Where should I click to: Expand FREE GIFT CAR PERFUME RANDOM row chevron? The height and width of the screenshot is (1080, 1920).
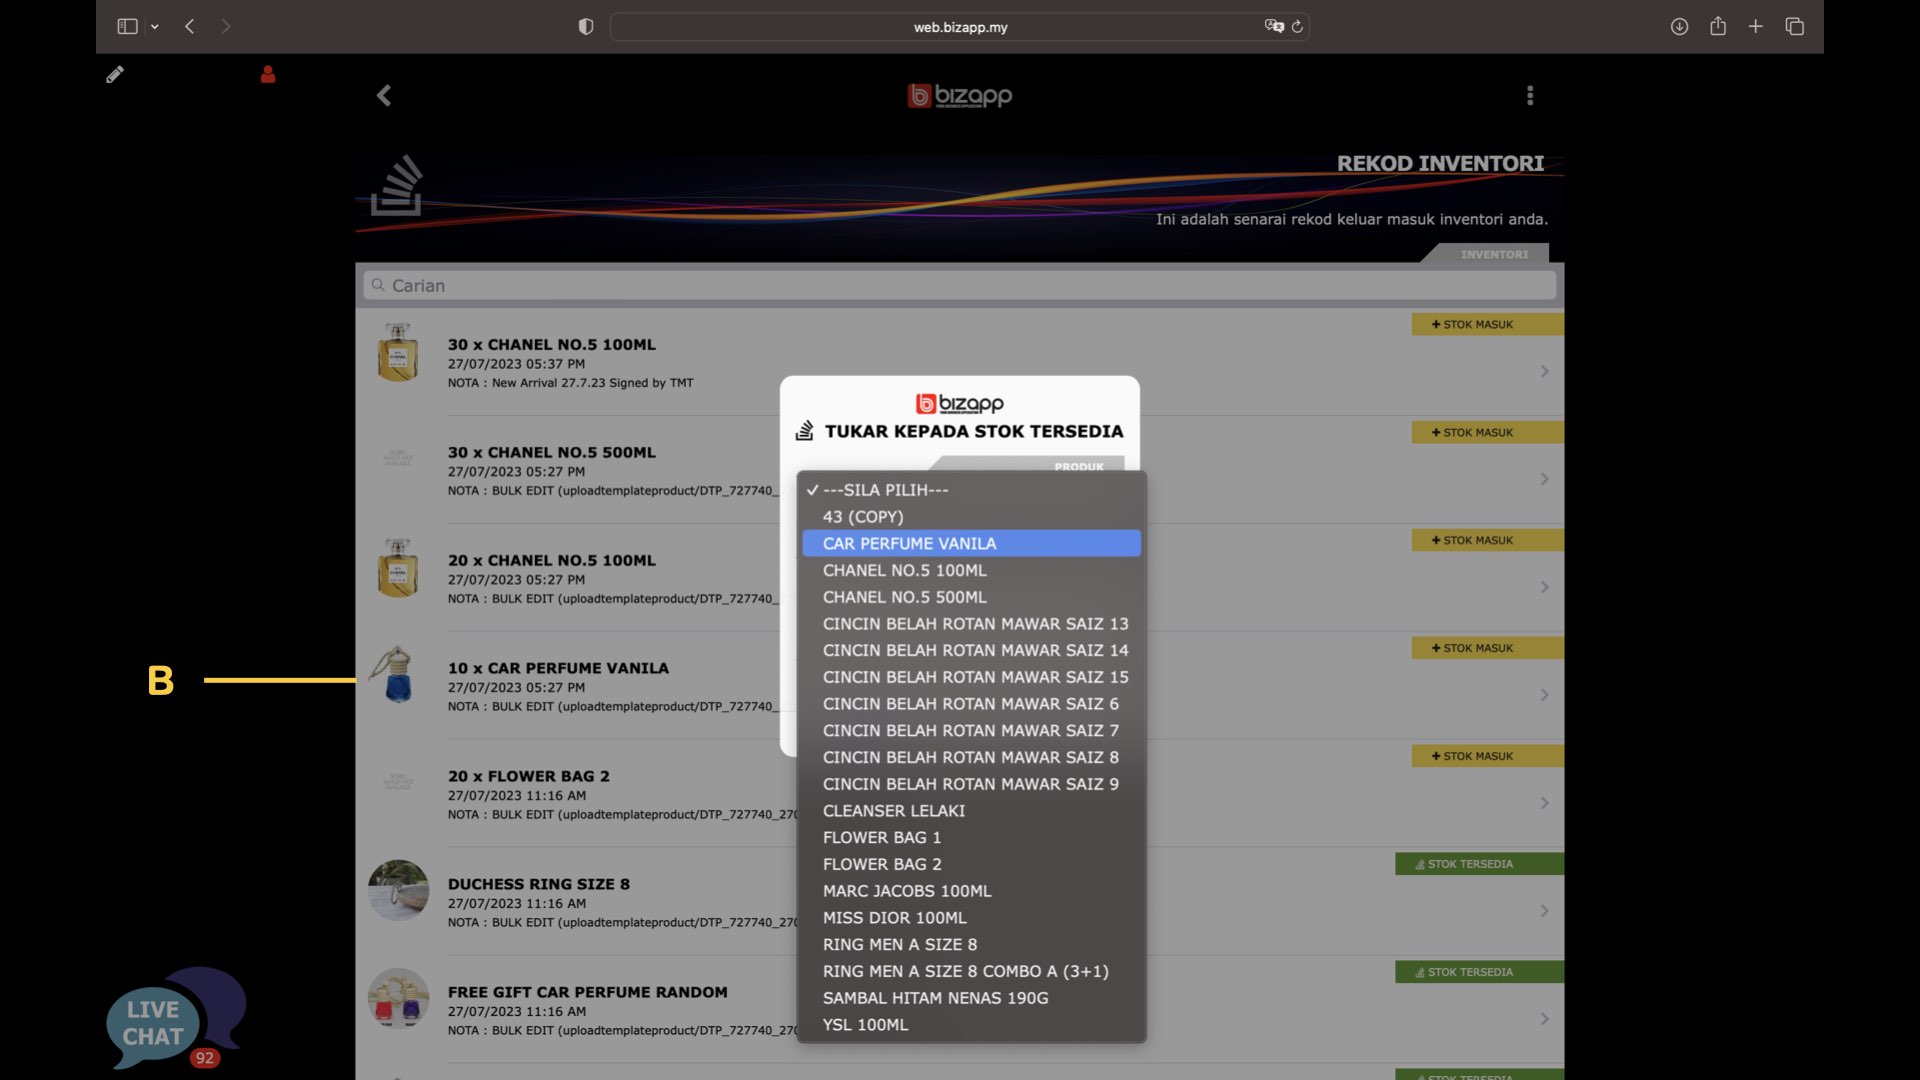(x=1545, y=1019)
